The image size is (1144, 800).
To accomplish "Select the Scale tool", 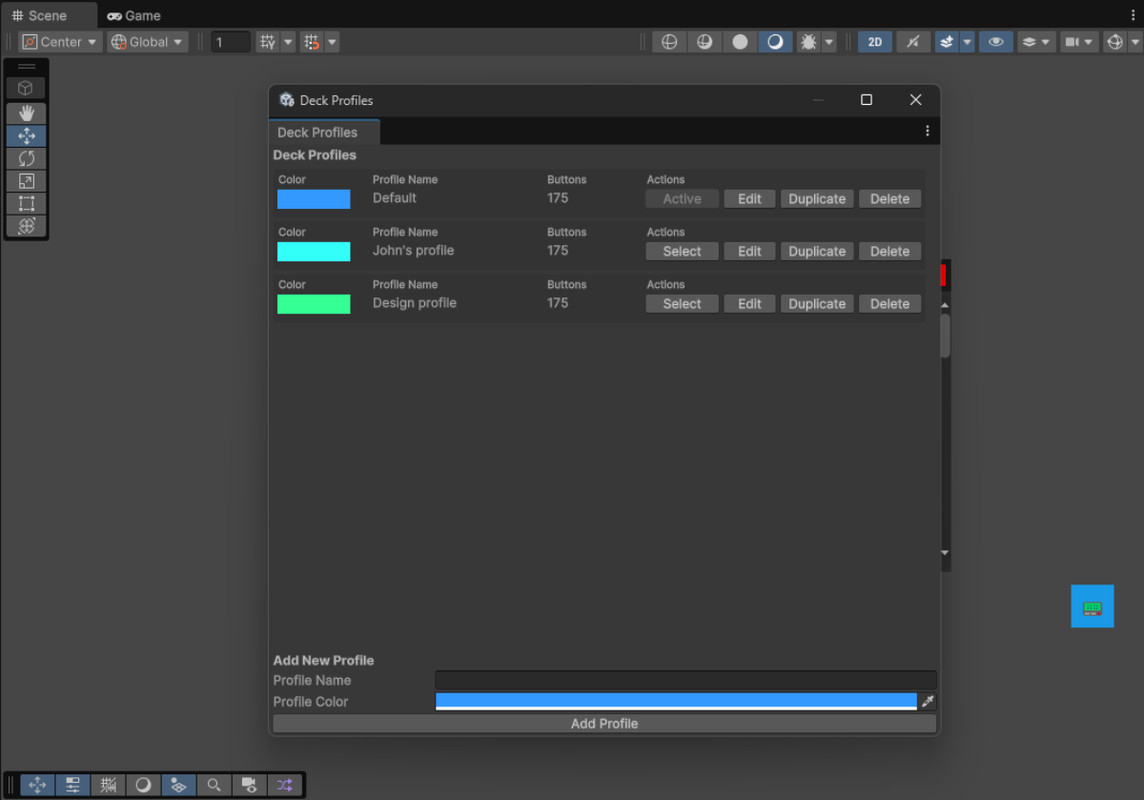I will 26,180.
